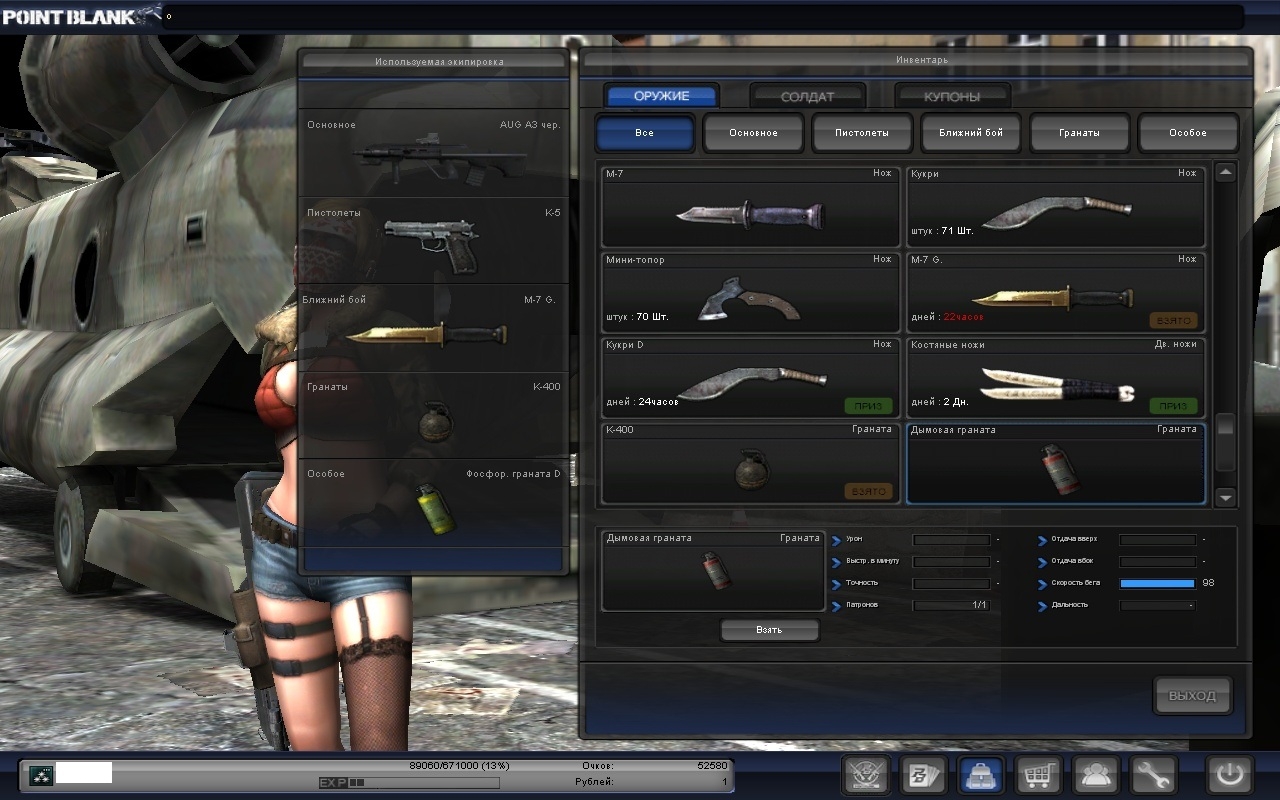
Task: Select the Мини-топор item
Action: 751,293
